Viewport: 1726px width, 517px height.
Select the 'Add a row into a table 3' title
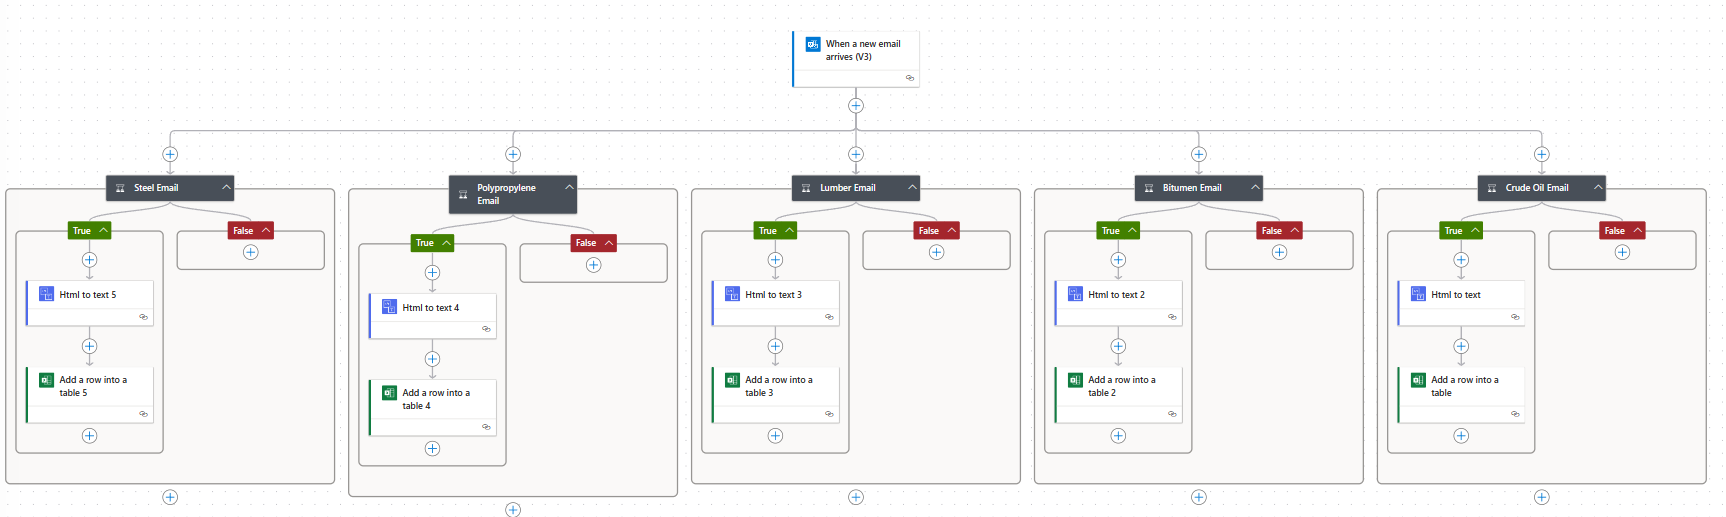coord(779,386)
